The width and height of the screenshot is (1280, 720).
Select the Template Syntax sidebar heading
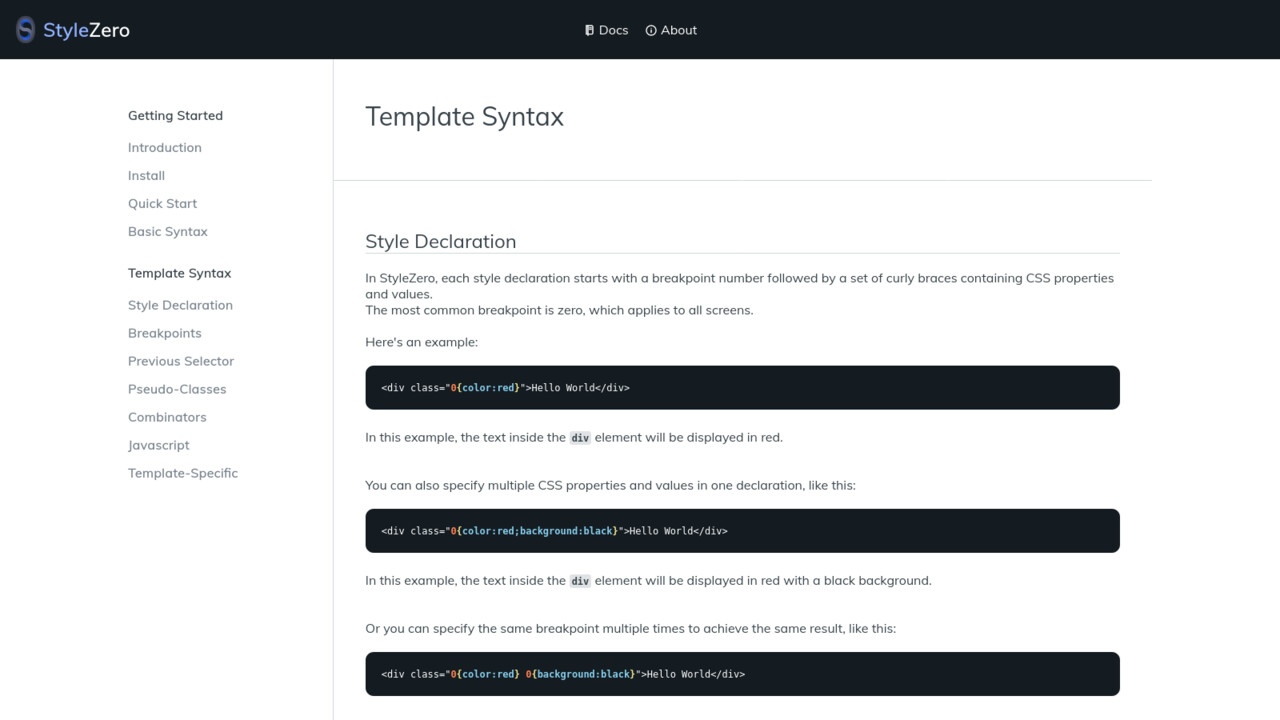(x=179, y=273)
